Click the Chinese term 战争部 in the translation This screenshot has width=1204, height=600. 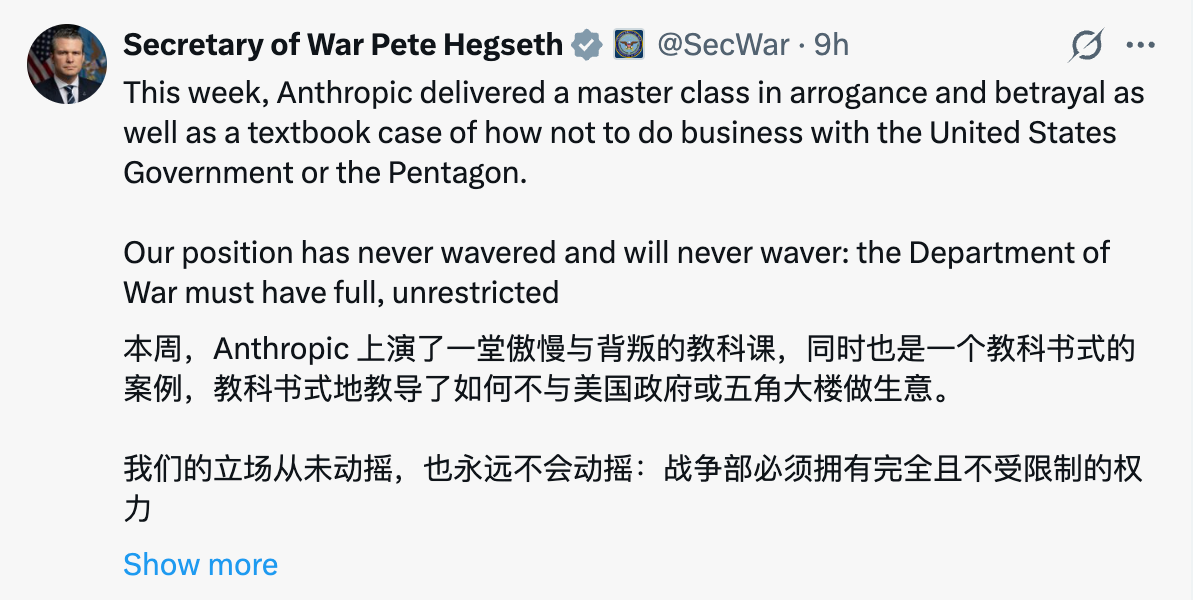tap(704, 468)
